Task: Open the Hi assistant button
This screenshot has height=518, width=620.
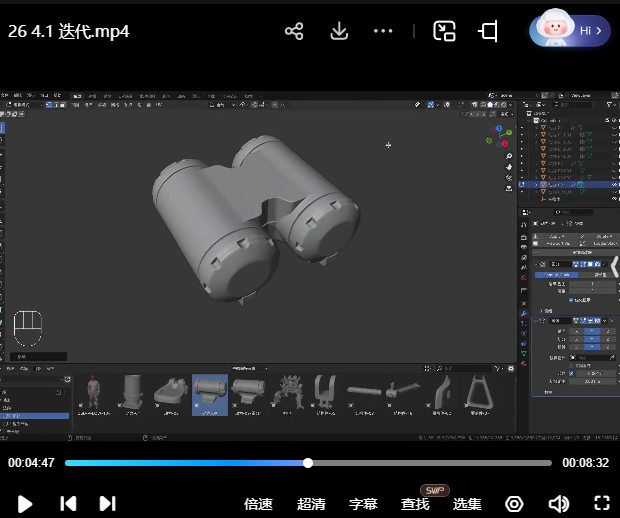Action: point(569,31)
